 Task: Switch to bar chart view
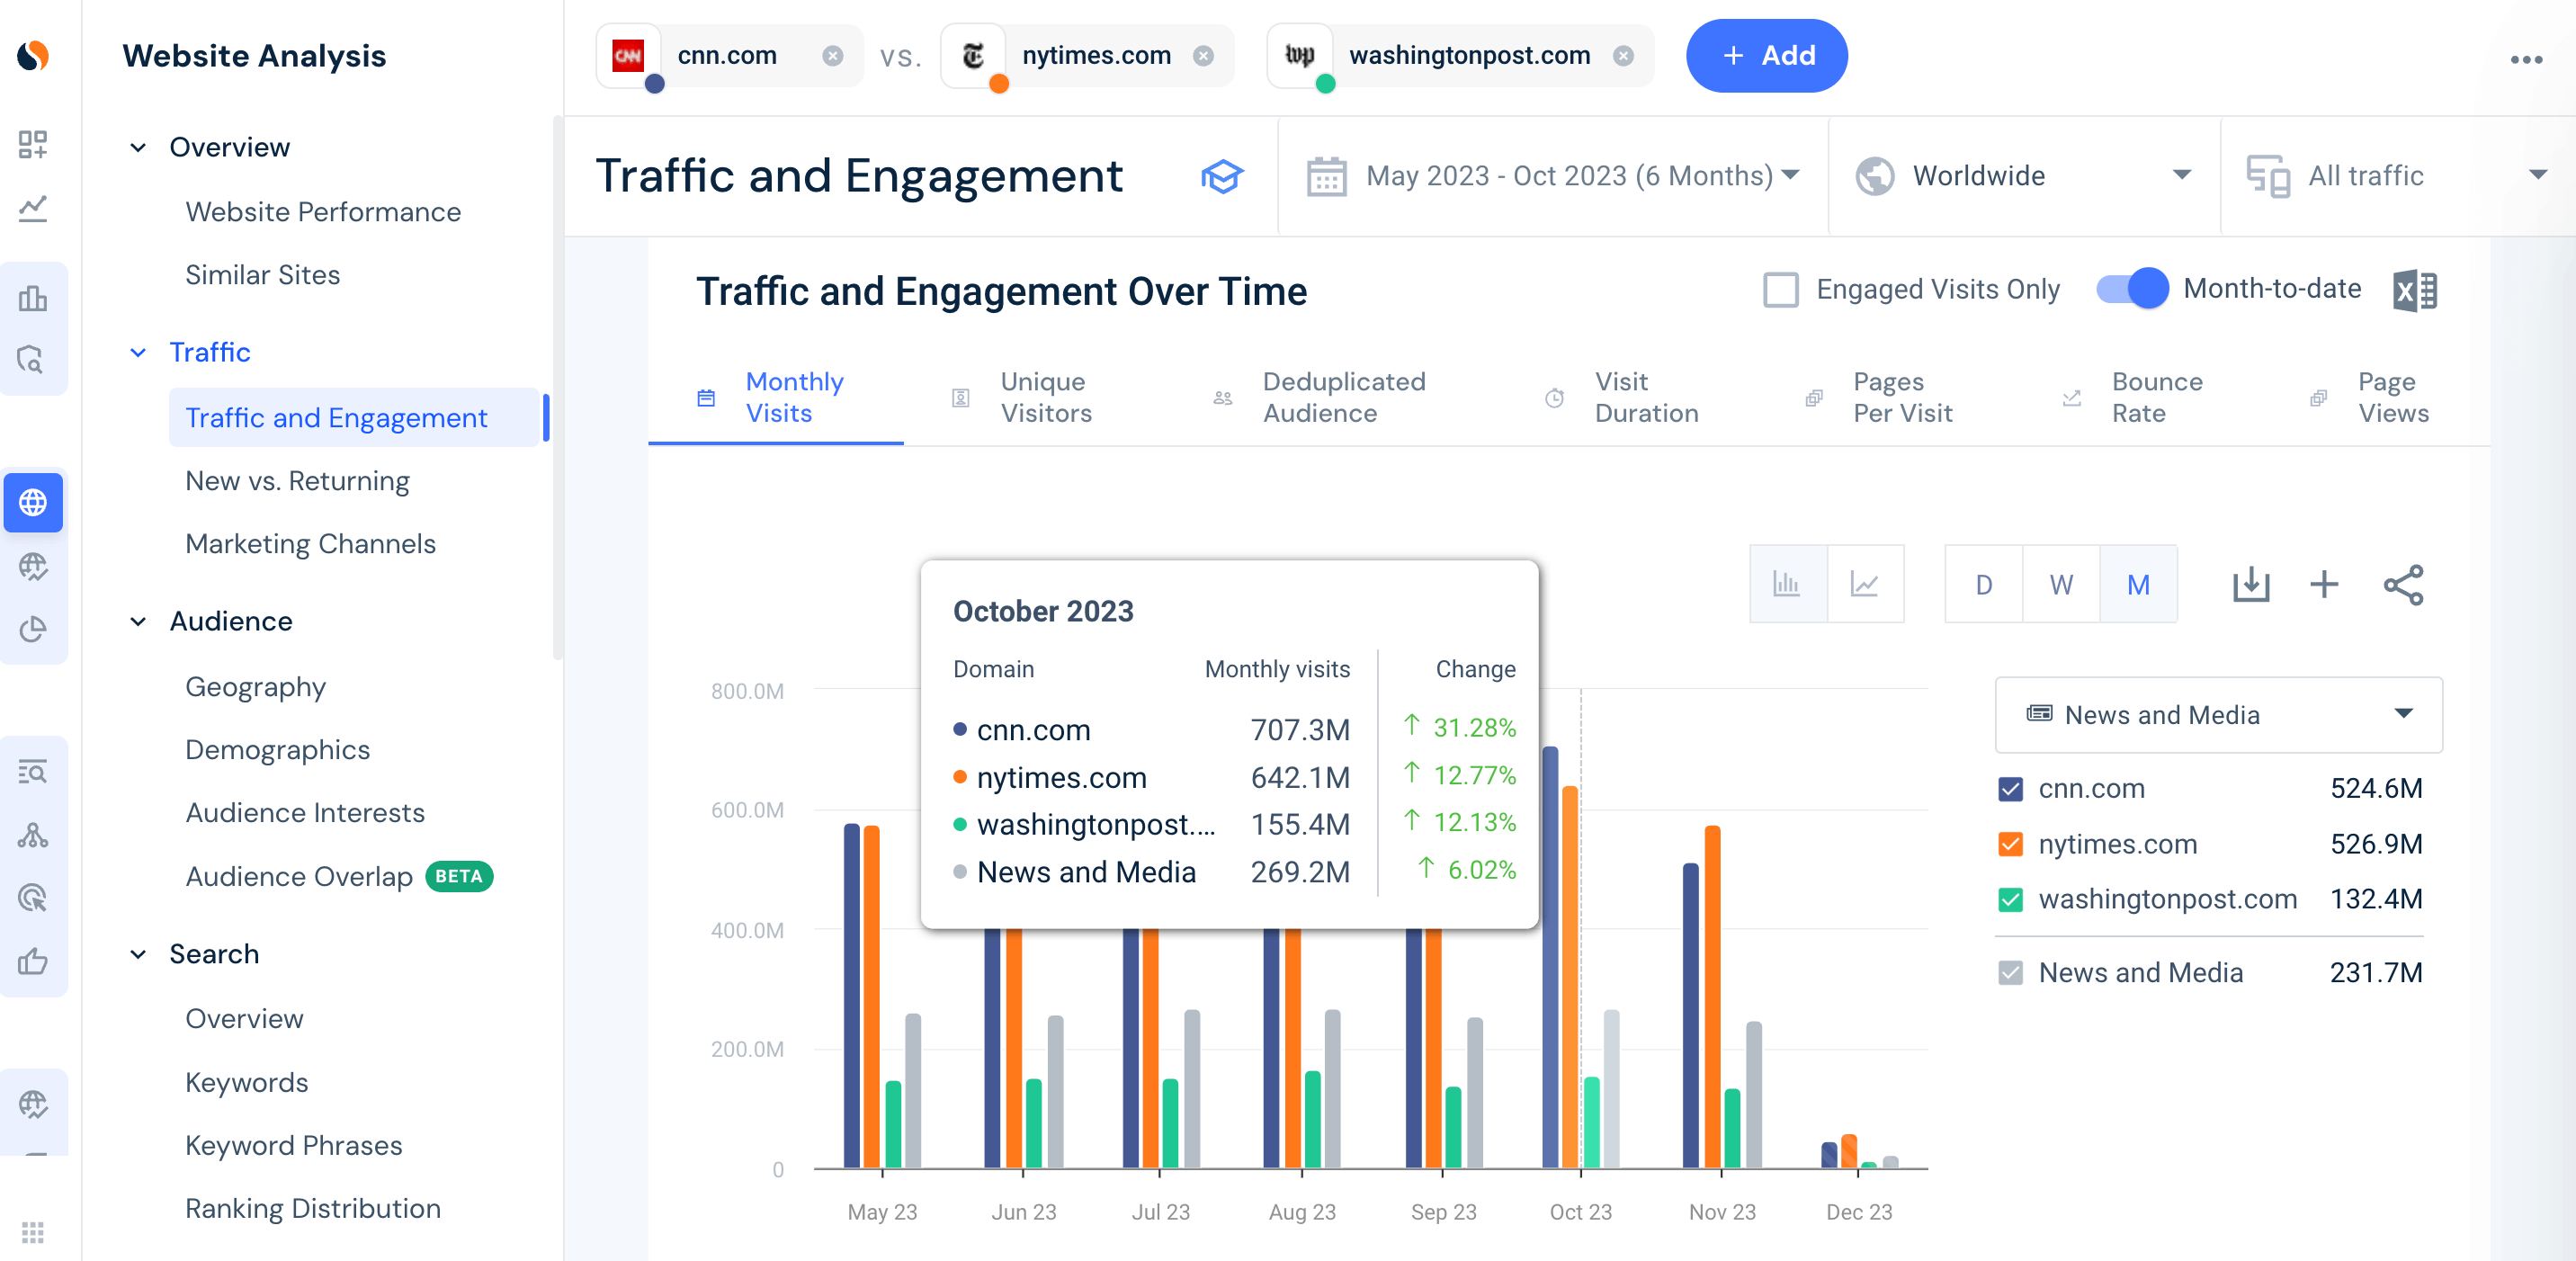point(1787,584)
